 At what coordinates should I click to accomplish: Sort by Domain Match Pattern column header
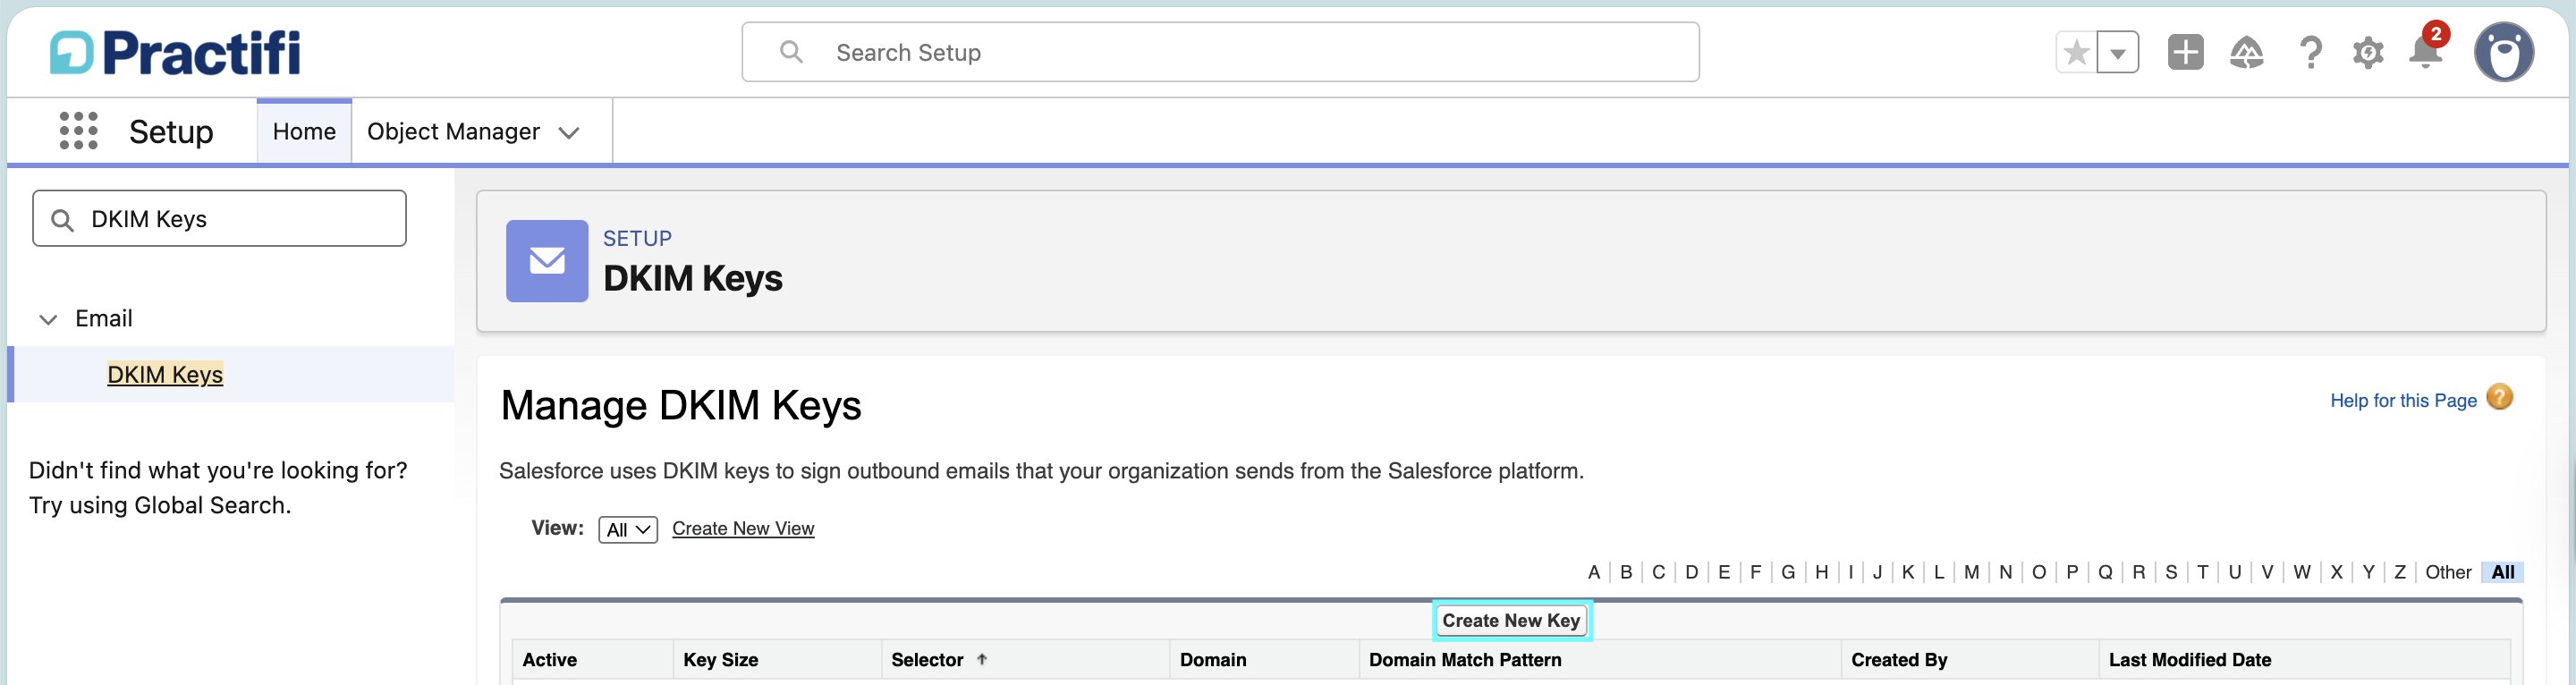[x=1465, y=660]
